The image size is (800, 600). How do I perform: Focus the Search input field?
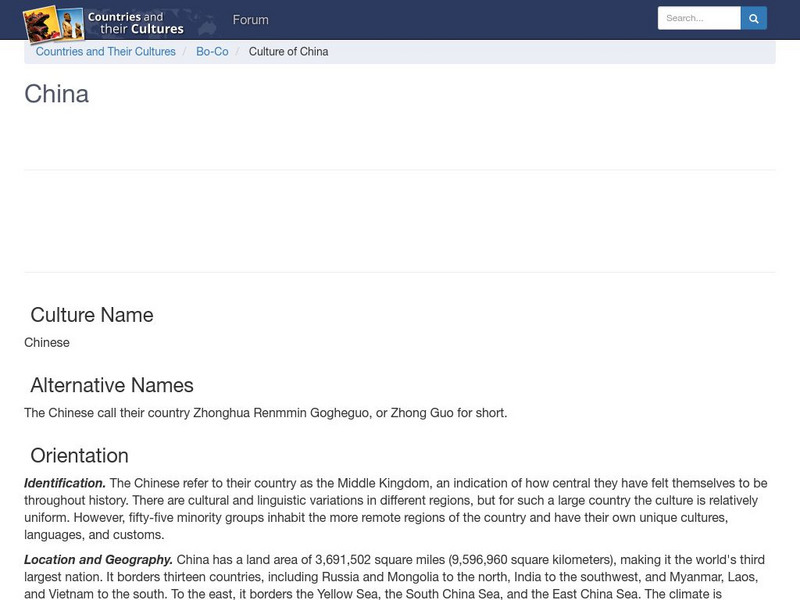click(x=699, y=18)
